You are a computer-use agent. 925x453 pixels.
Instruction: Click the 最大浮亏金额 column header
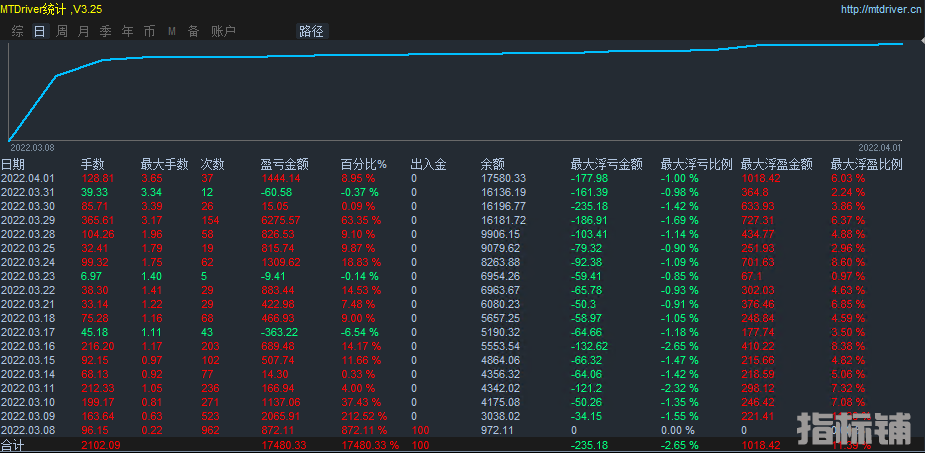pyautogui.click(x=606, y=165)
